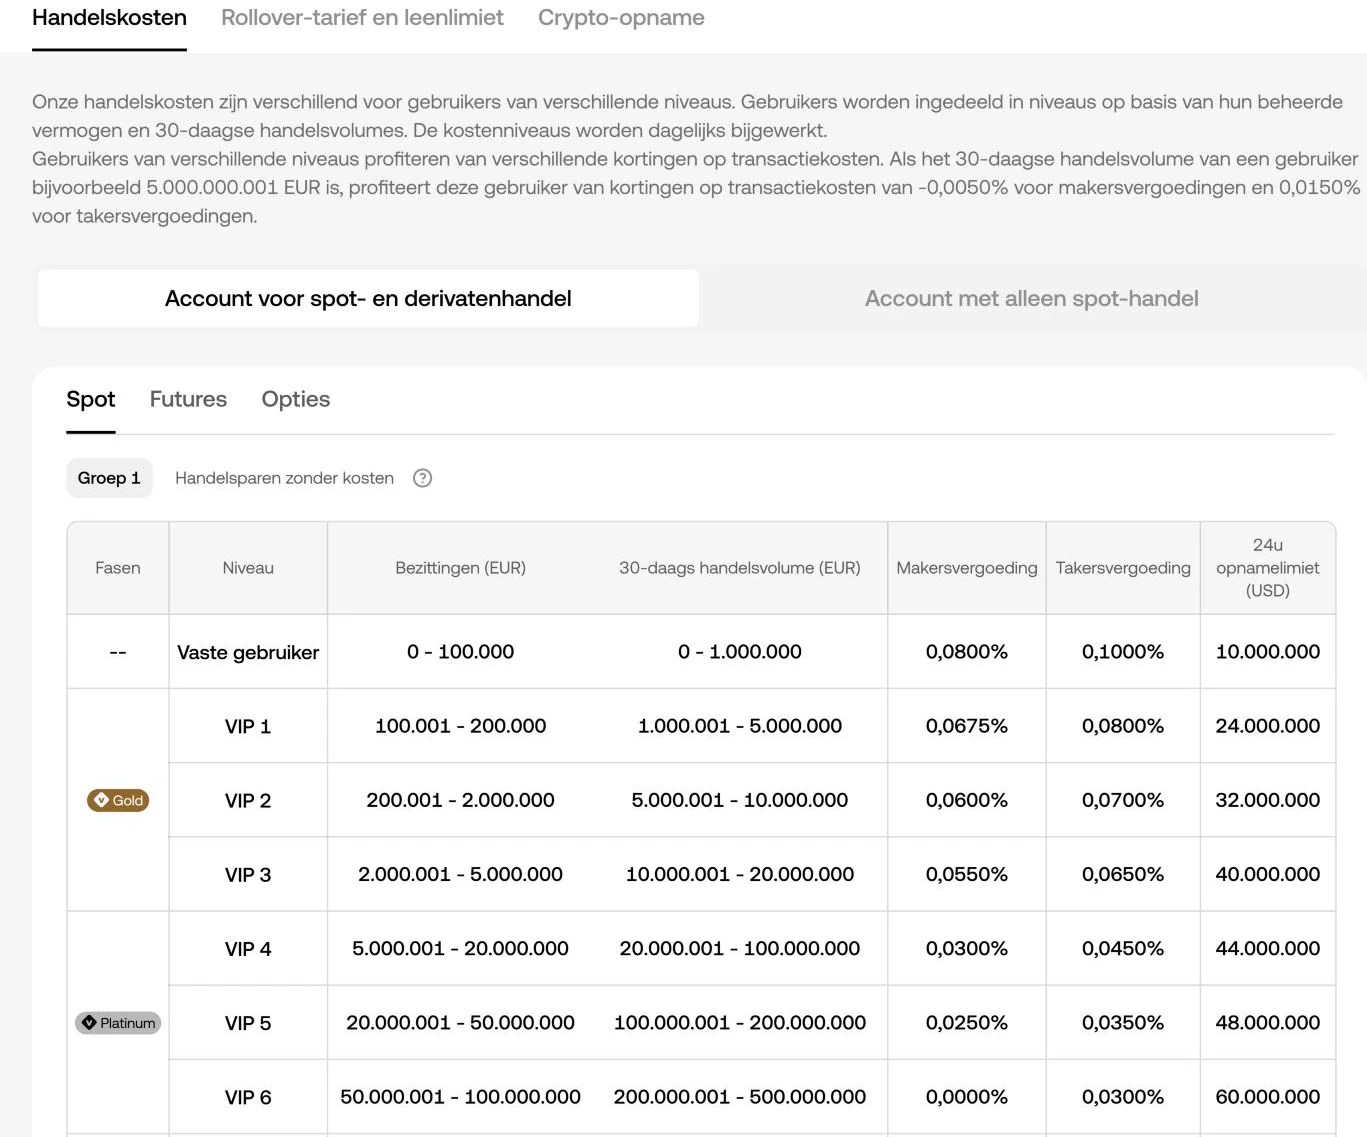1367x1137 pixels.
Task: Click the Takersvergoeding column header
Action: 1123,568
